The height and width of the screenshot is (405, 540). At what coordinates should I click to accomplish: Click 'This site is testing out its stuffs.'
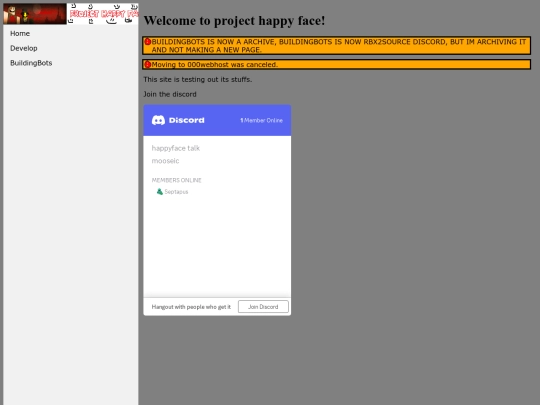point(198,79)
